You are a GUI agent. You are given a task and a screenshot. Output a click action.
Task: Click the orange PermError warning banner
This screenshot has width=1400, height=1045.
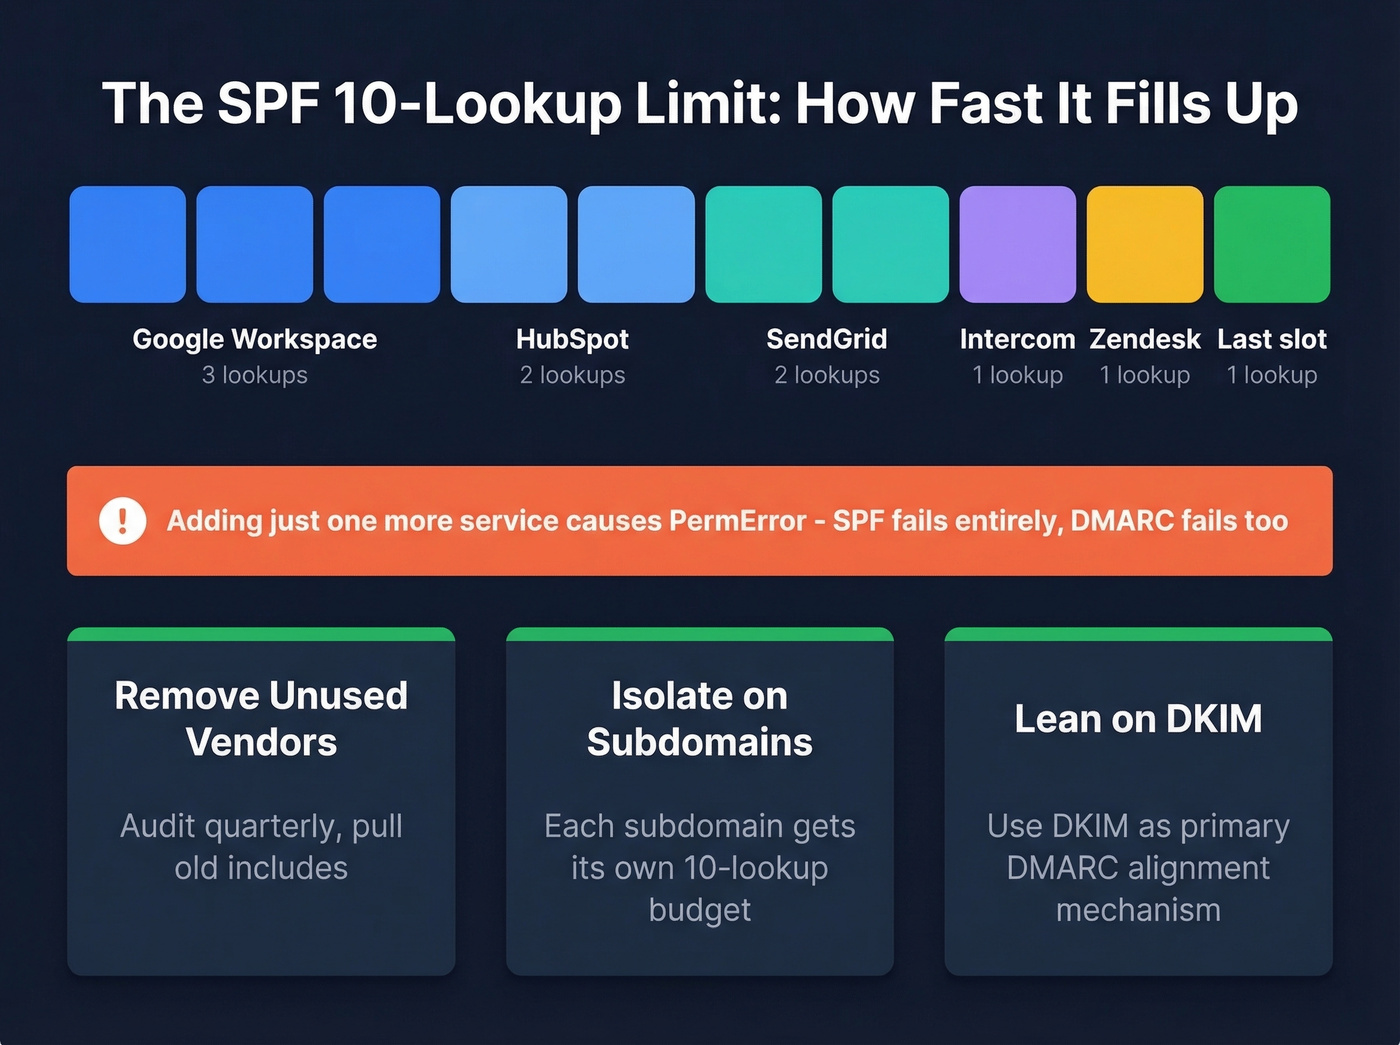[699, 520]
